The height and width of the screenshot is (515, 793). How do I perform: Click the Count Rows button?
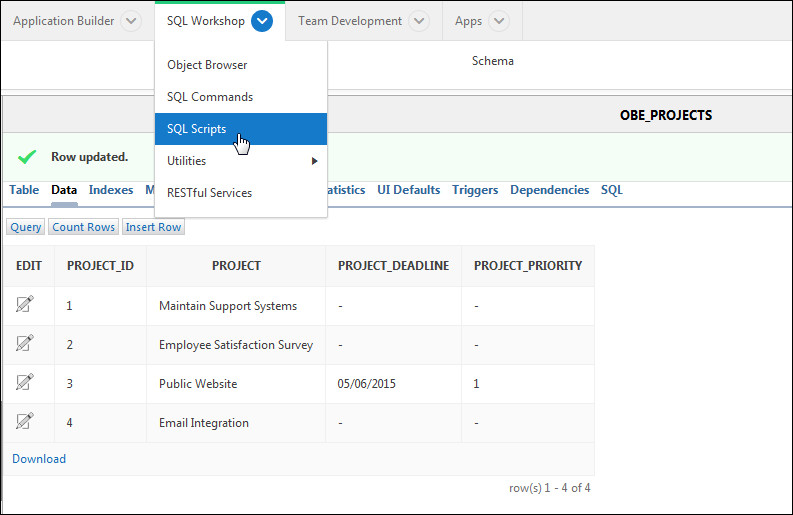[x=84, y=227]
